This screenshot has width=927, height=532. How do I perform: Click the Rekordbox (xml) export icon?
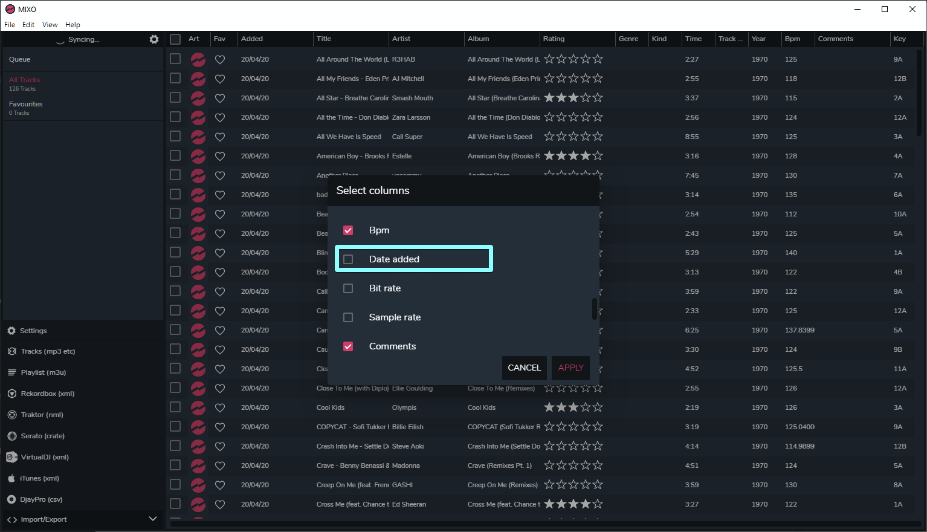point(12,394)
